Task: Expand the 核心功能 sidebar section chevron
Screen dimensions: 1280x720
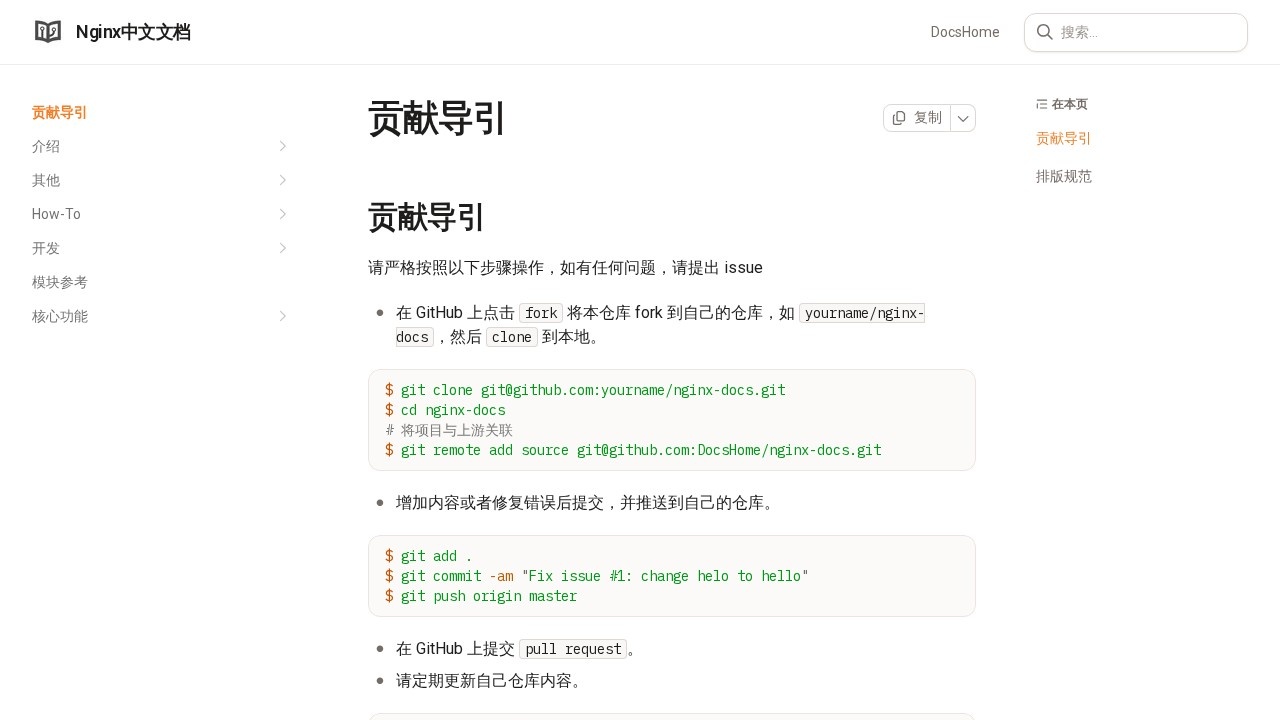Action: 283,316
